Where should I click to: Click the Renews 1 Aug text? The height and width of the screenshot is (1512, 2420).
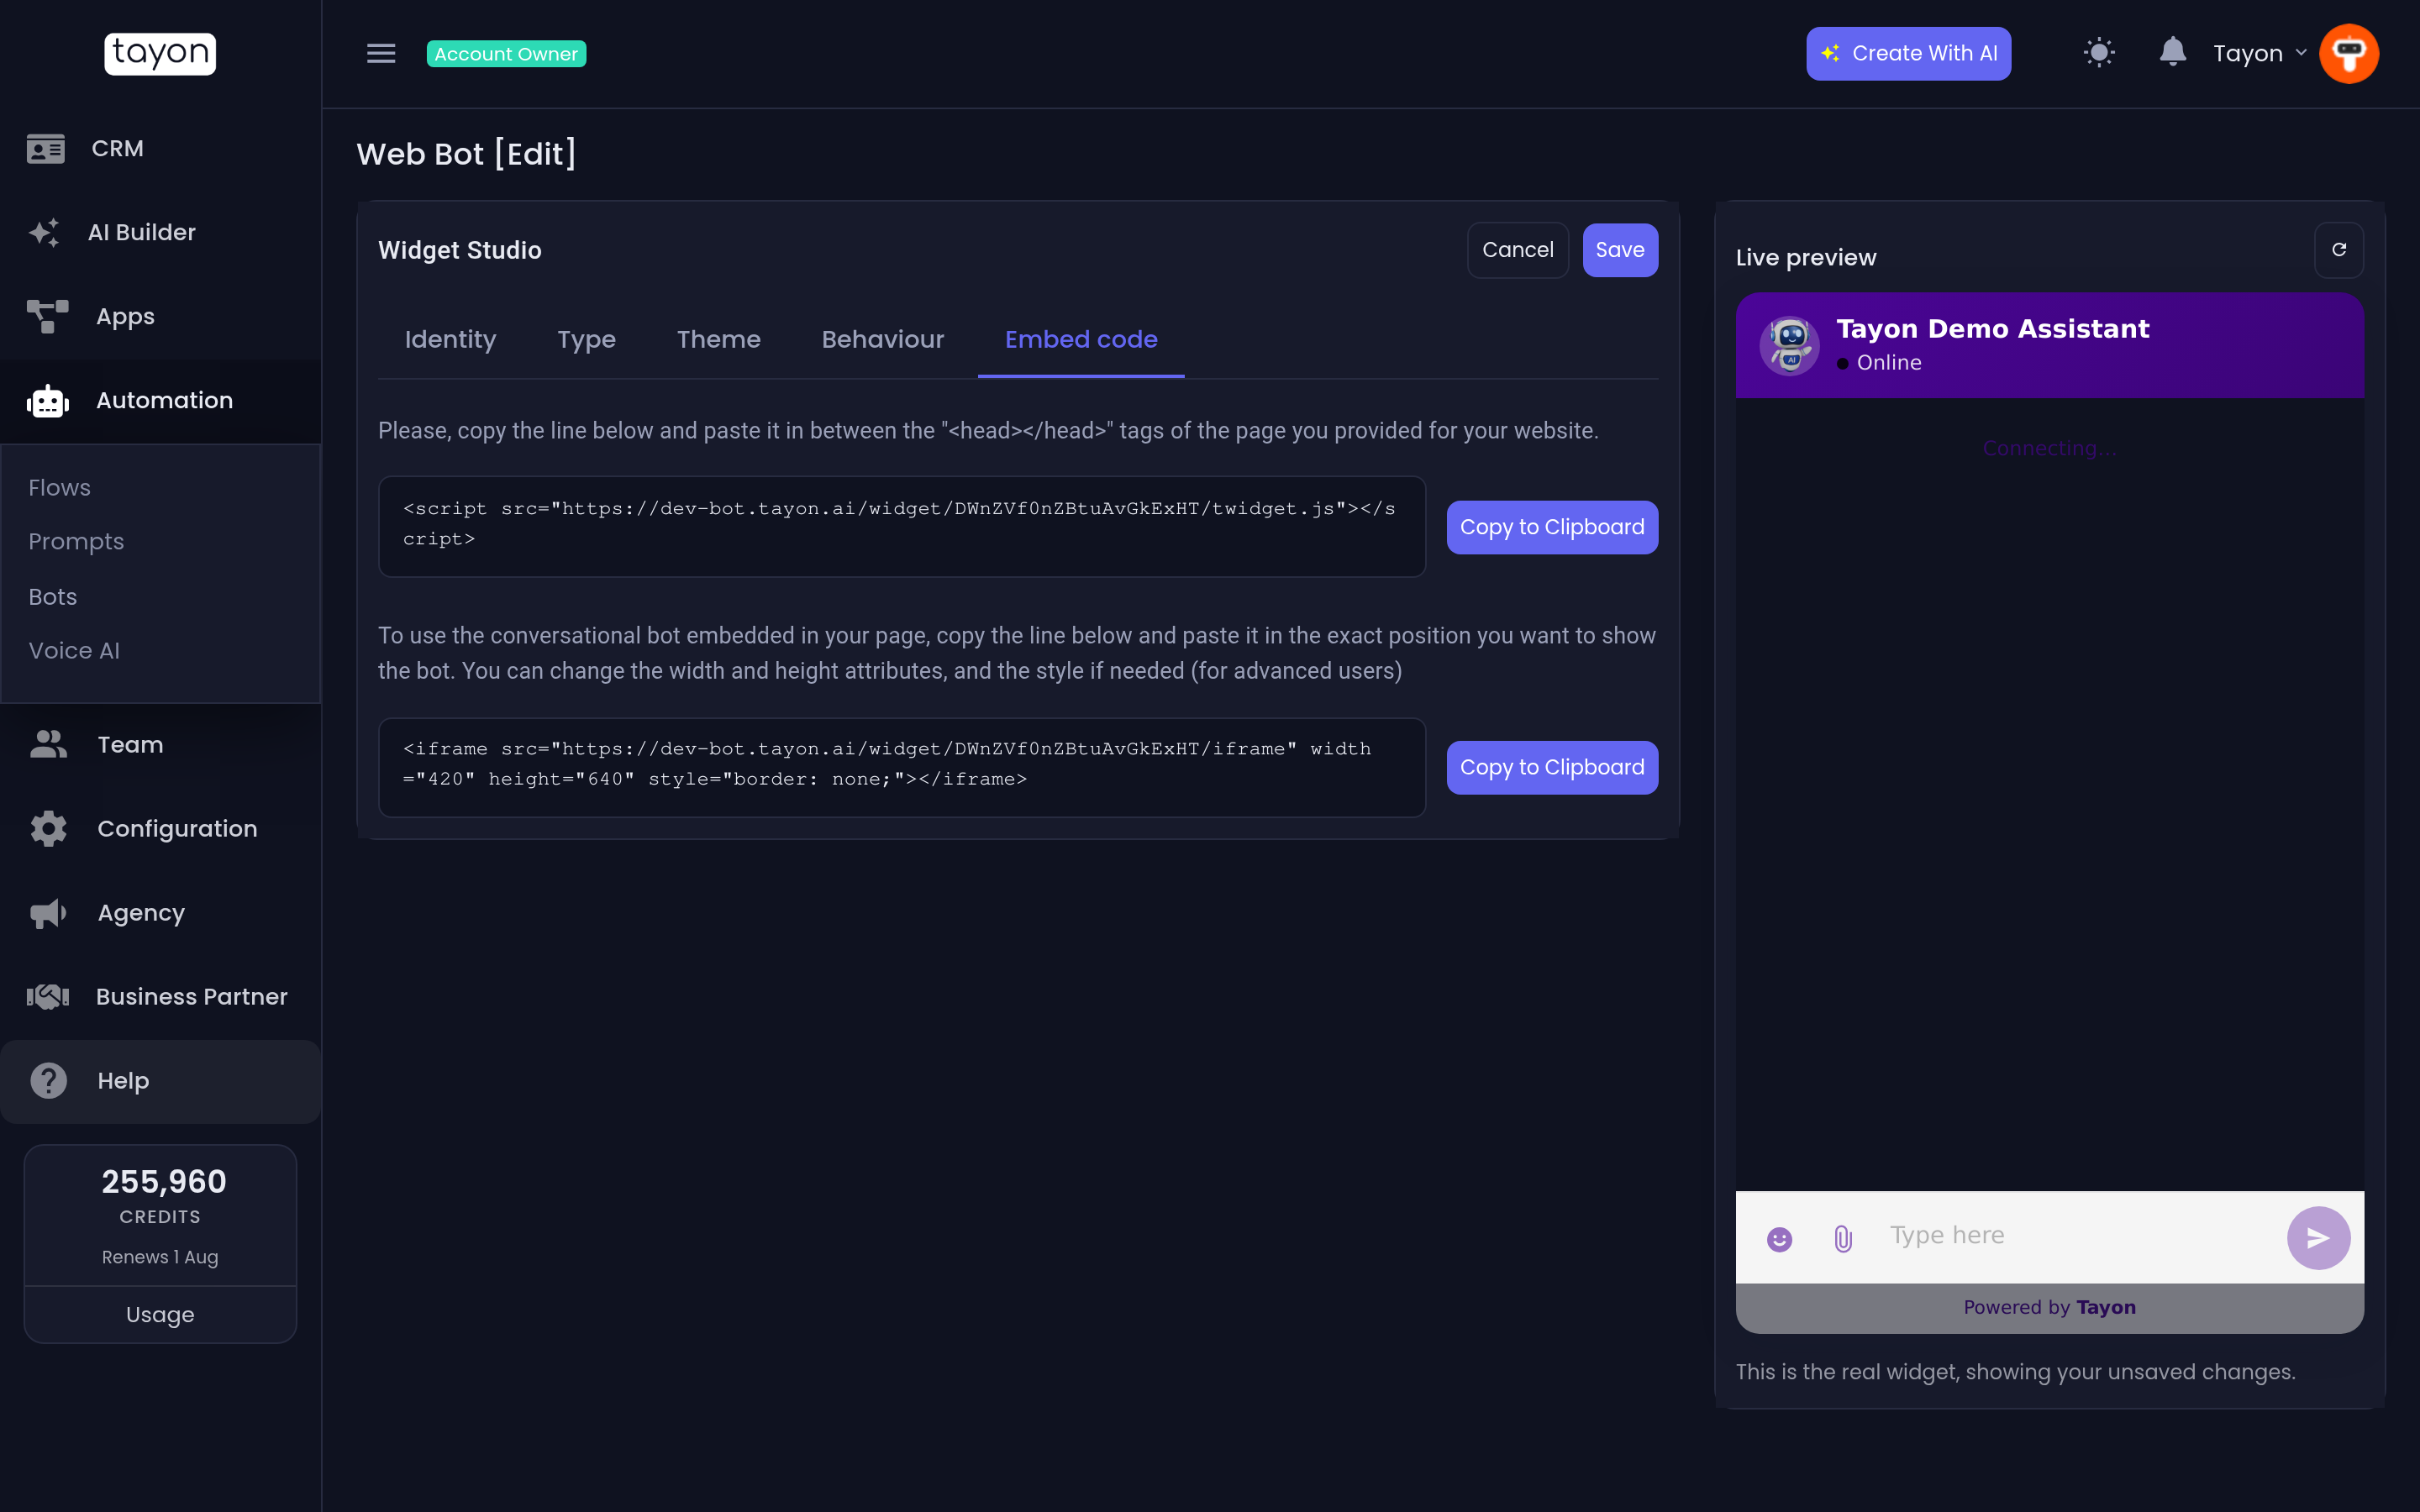click(160, 1257)
